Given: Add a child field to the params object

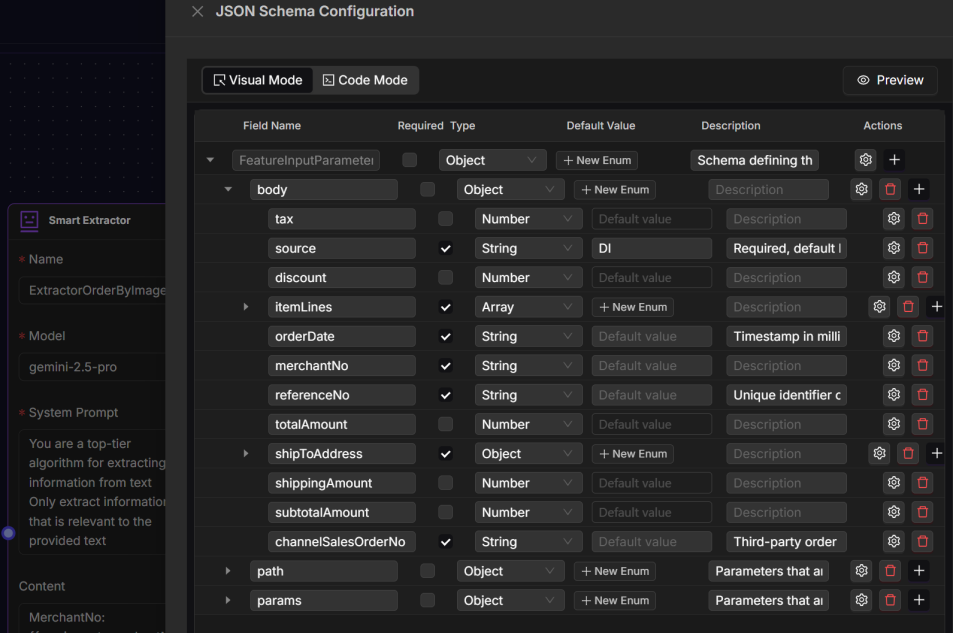Looking at the screenshot, I should pyautogui.click(x=918, y=600).
